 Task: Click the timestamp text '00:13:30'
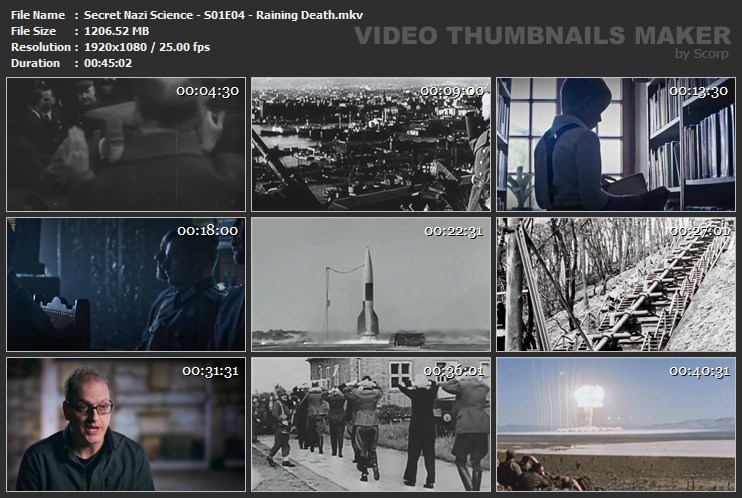click(698, 91)
